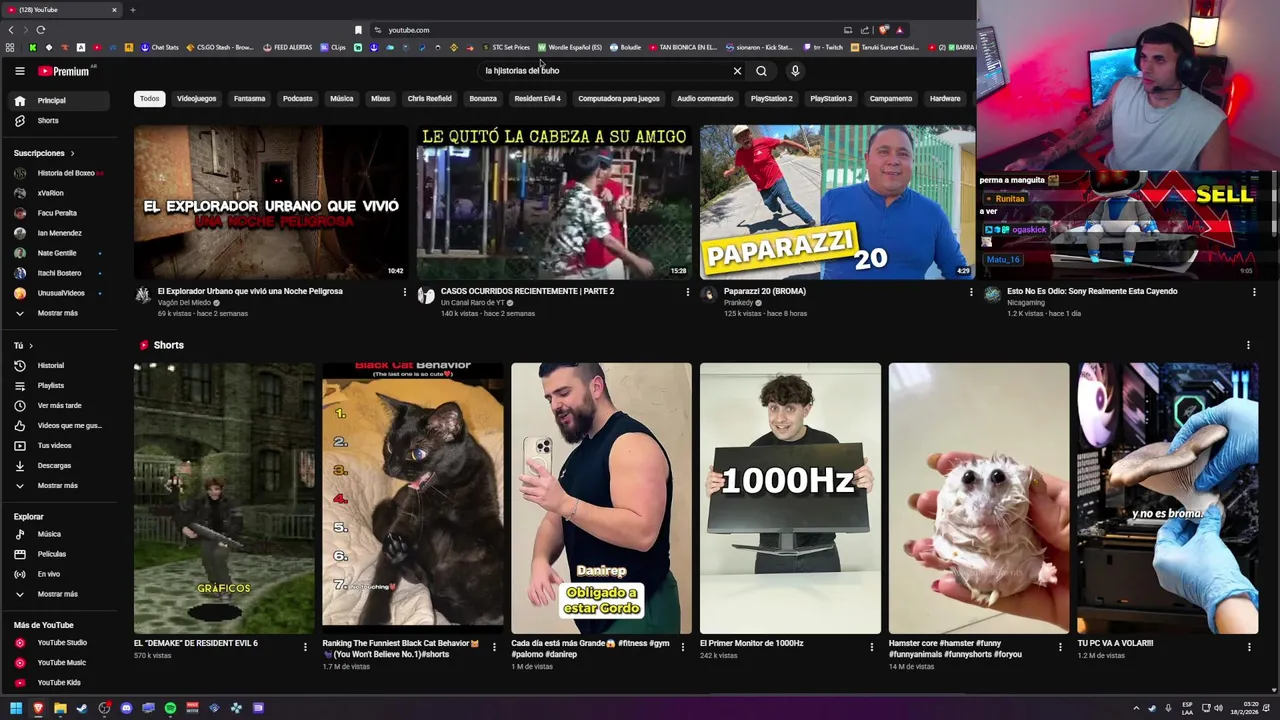Open options for El Primer Monitor 1000Hz short
Viewport: 1280px width, 720px height.
[x=871, y=647]
